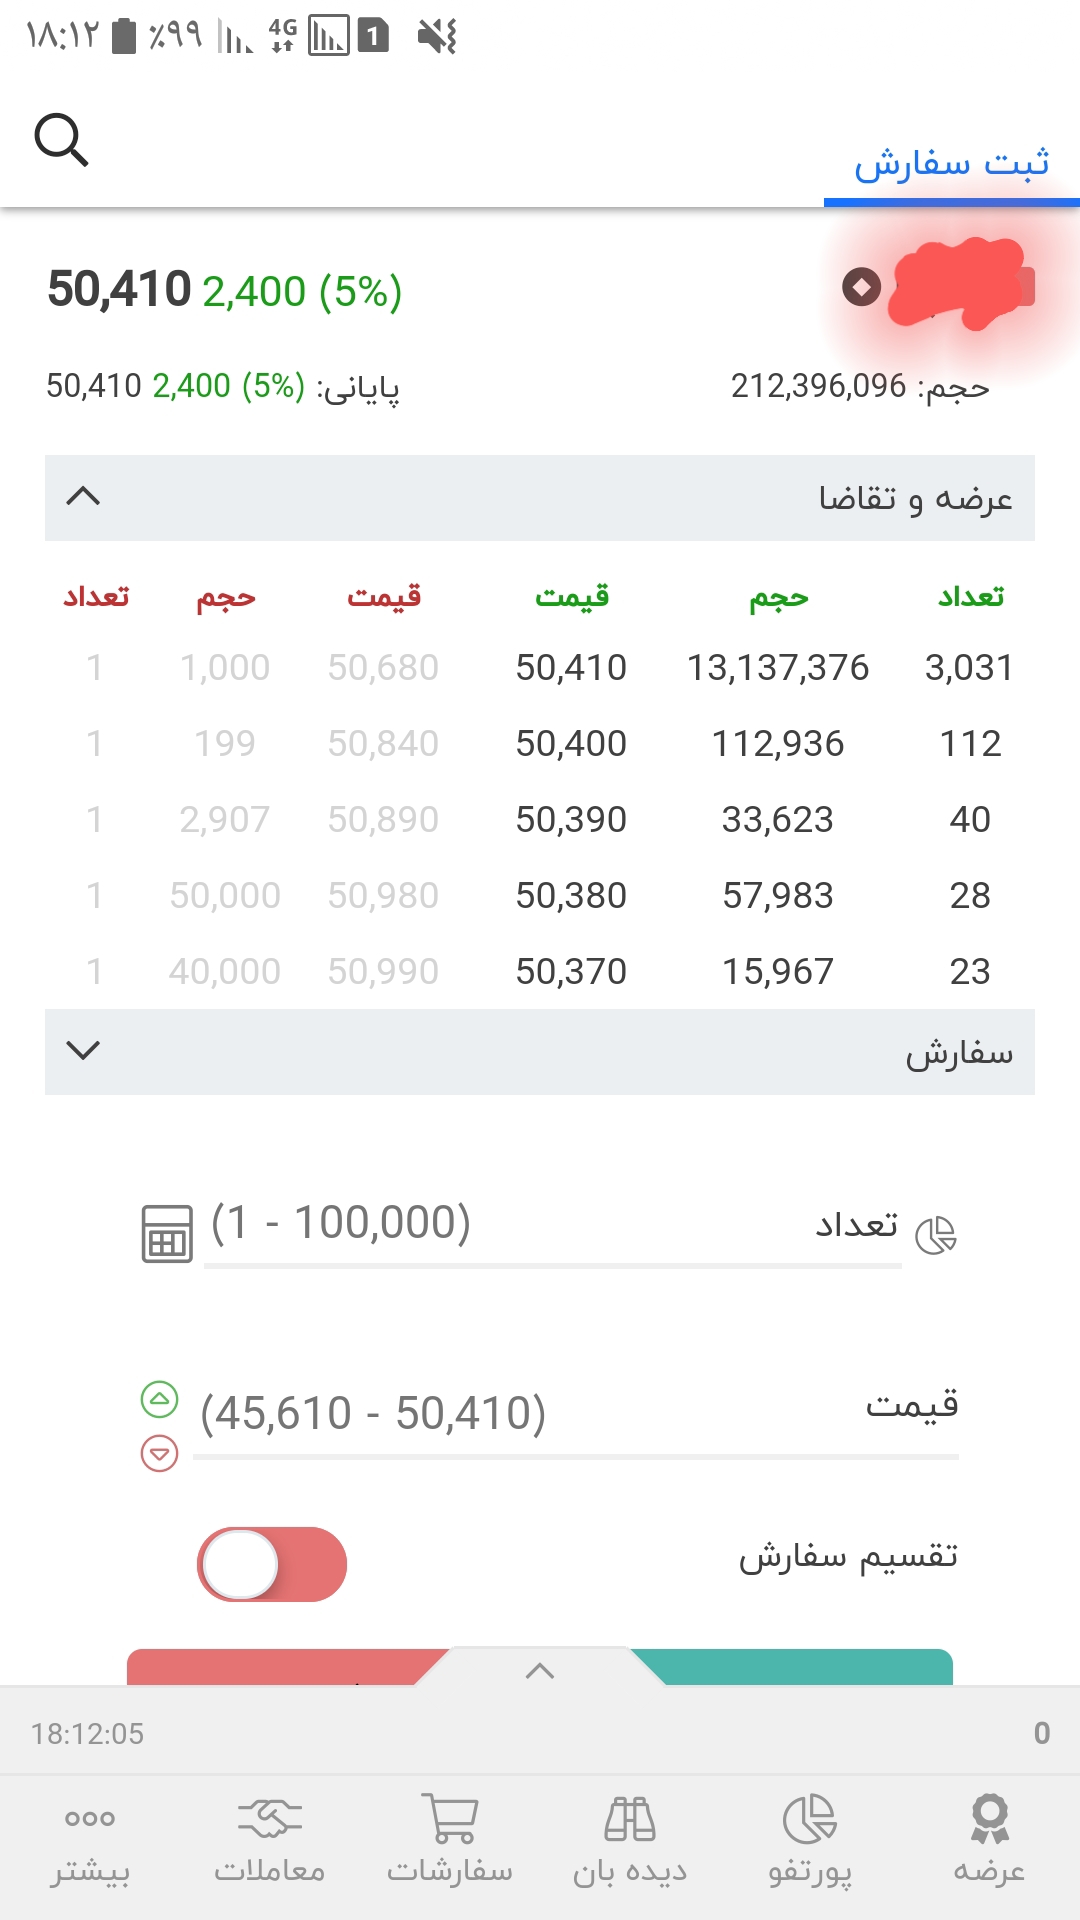Increase price with green up arrow
The width and height of the screenshot is (1080, 1920).
[159, 1399]
